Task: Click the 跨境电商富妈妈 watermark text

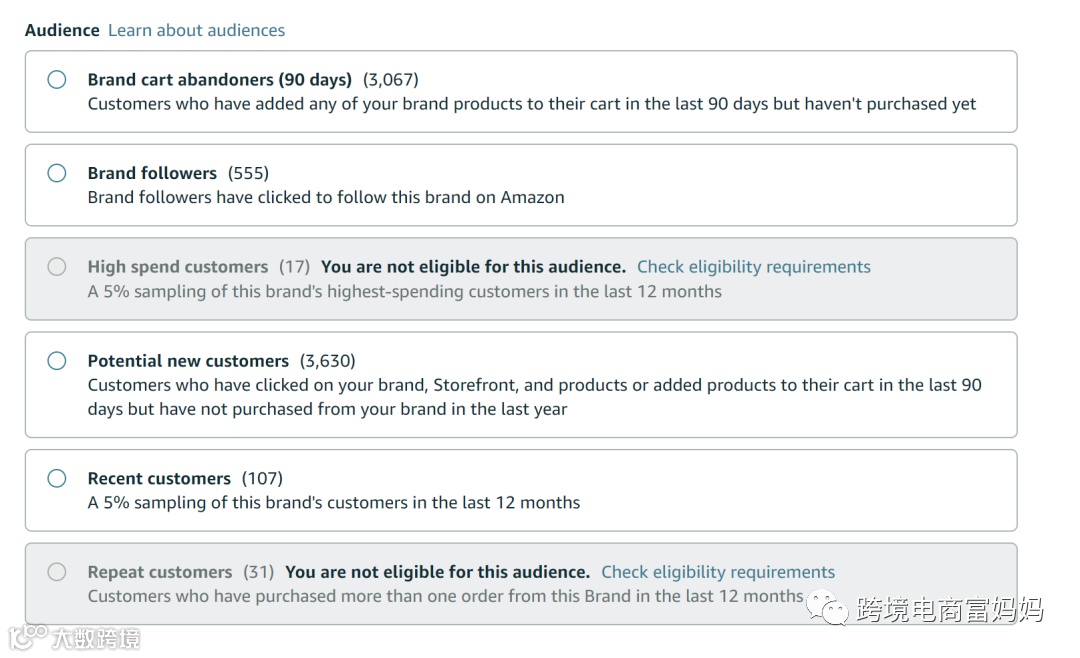Action: 949,609
